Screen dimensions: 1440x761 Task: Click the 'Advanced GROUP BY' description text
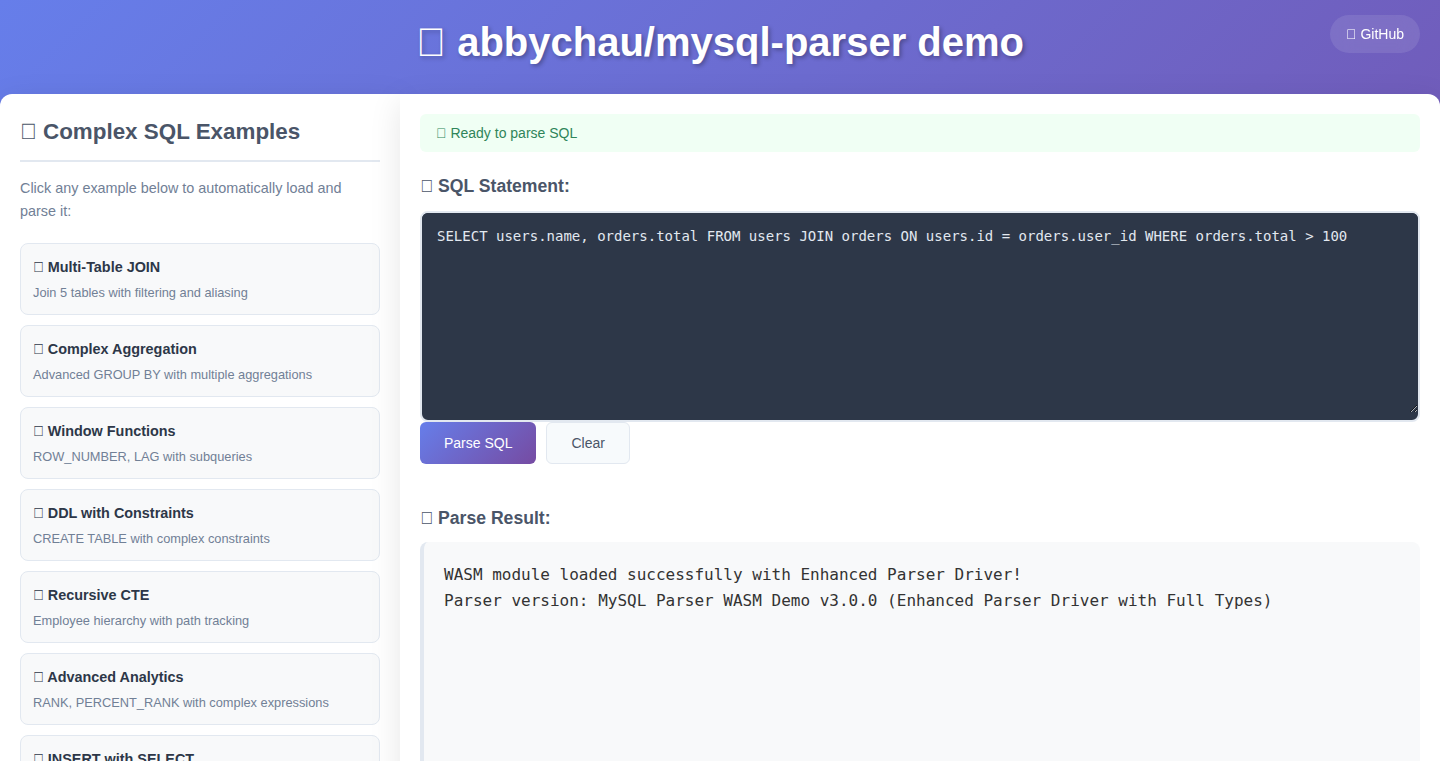[x=172, y=375]
